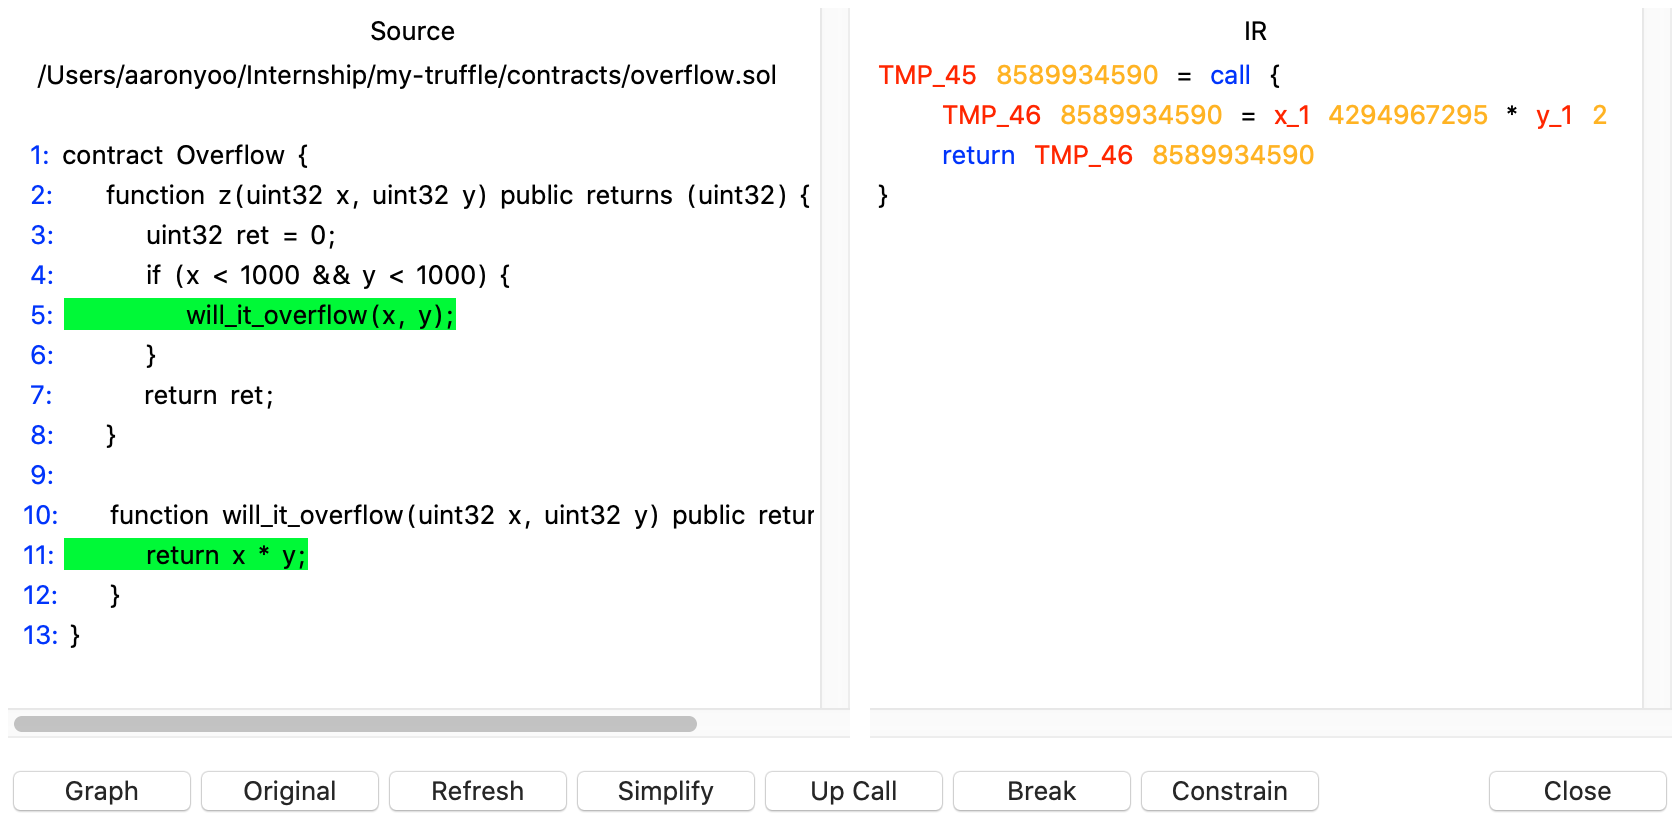Close the viewer window
Viewport: 1680px width, 832px height.
[x=1577, y=791]
